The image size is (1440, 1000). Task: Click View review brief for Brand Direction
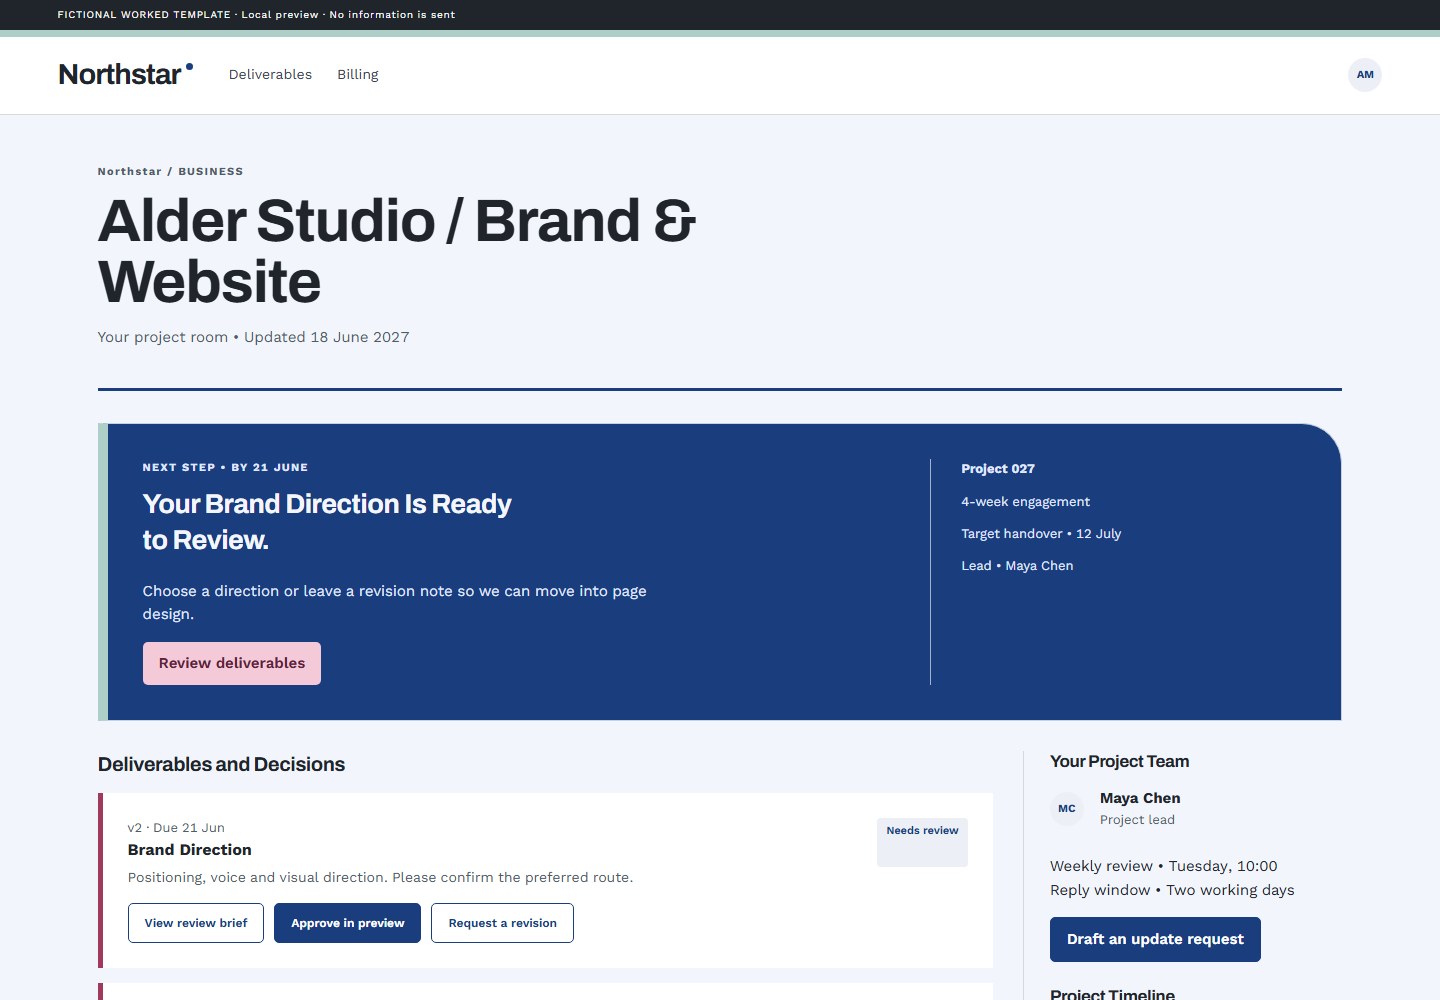pos(196,923)
